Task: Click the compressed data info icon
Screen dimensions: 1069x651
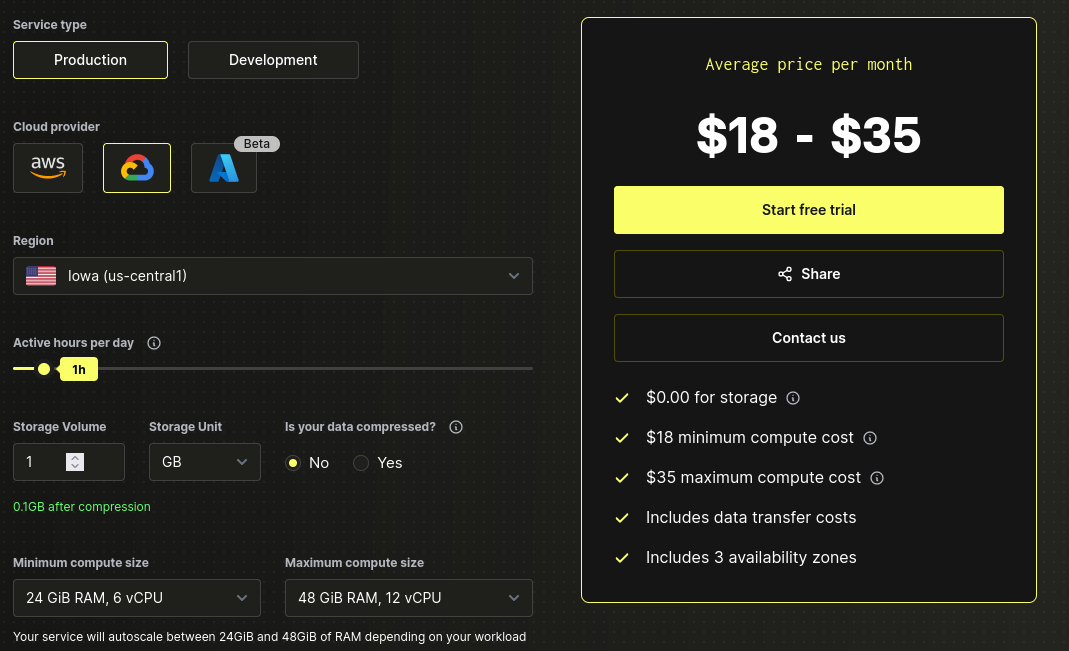Action: click(x=455, y=427)
